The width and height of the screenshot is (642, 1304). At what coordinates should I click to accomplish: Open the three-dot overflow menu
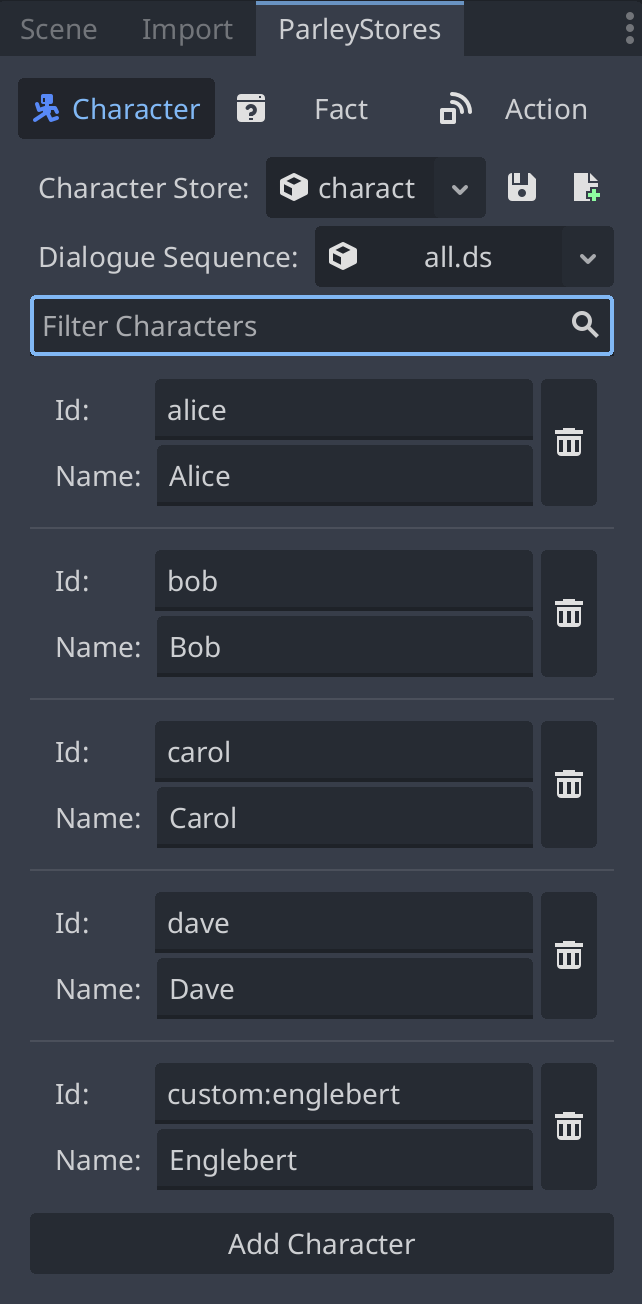click(x=628, y=28)
